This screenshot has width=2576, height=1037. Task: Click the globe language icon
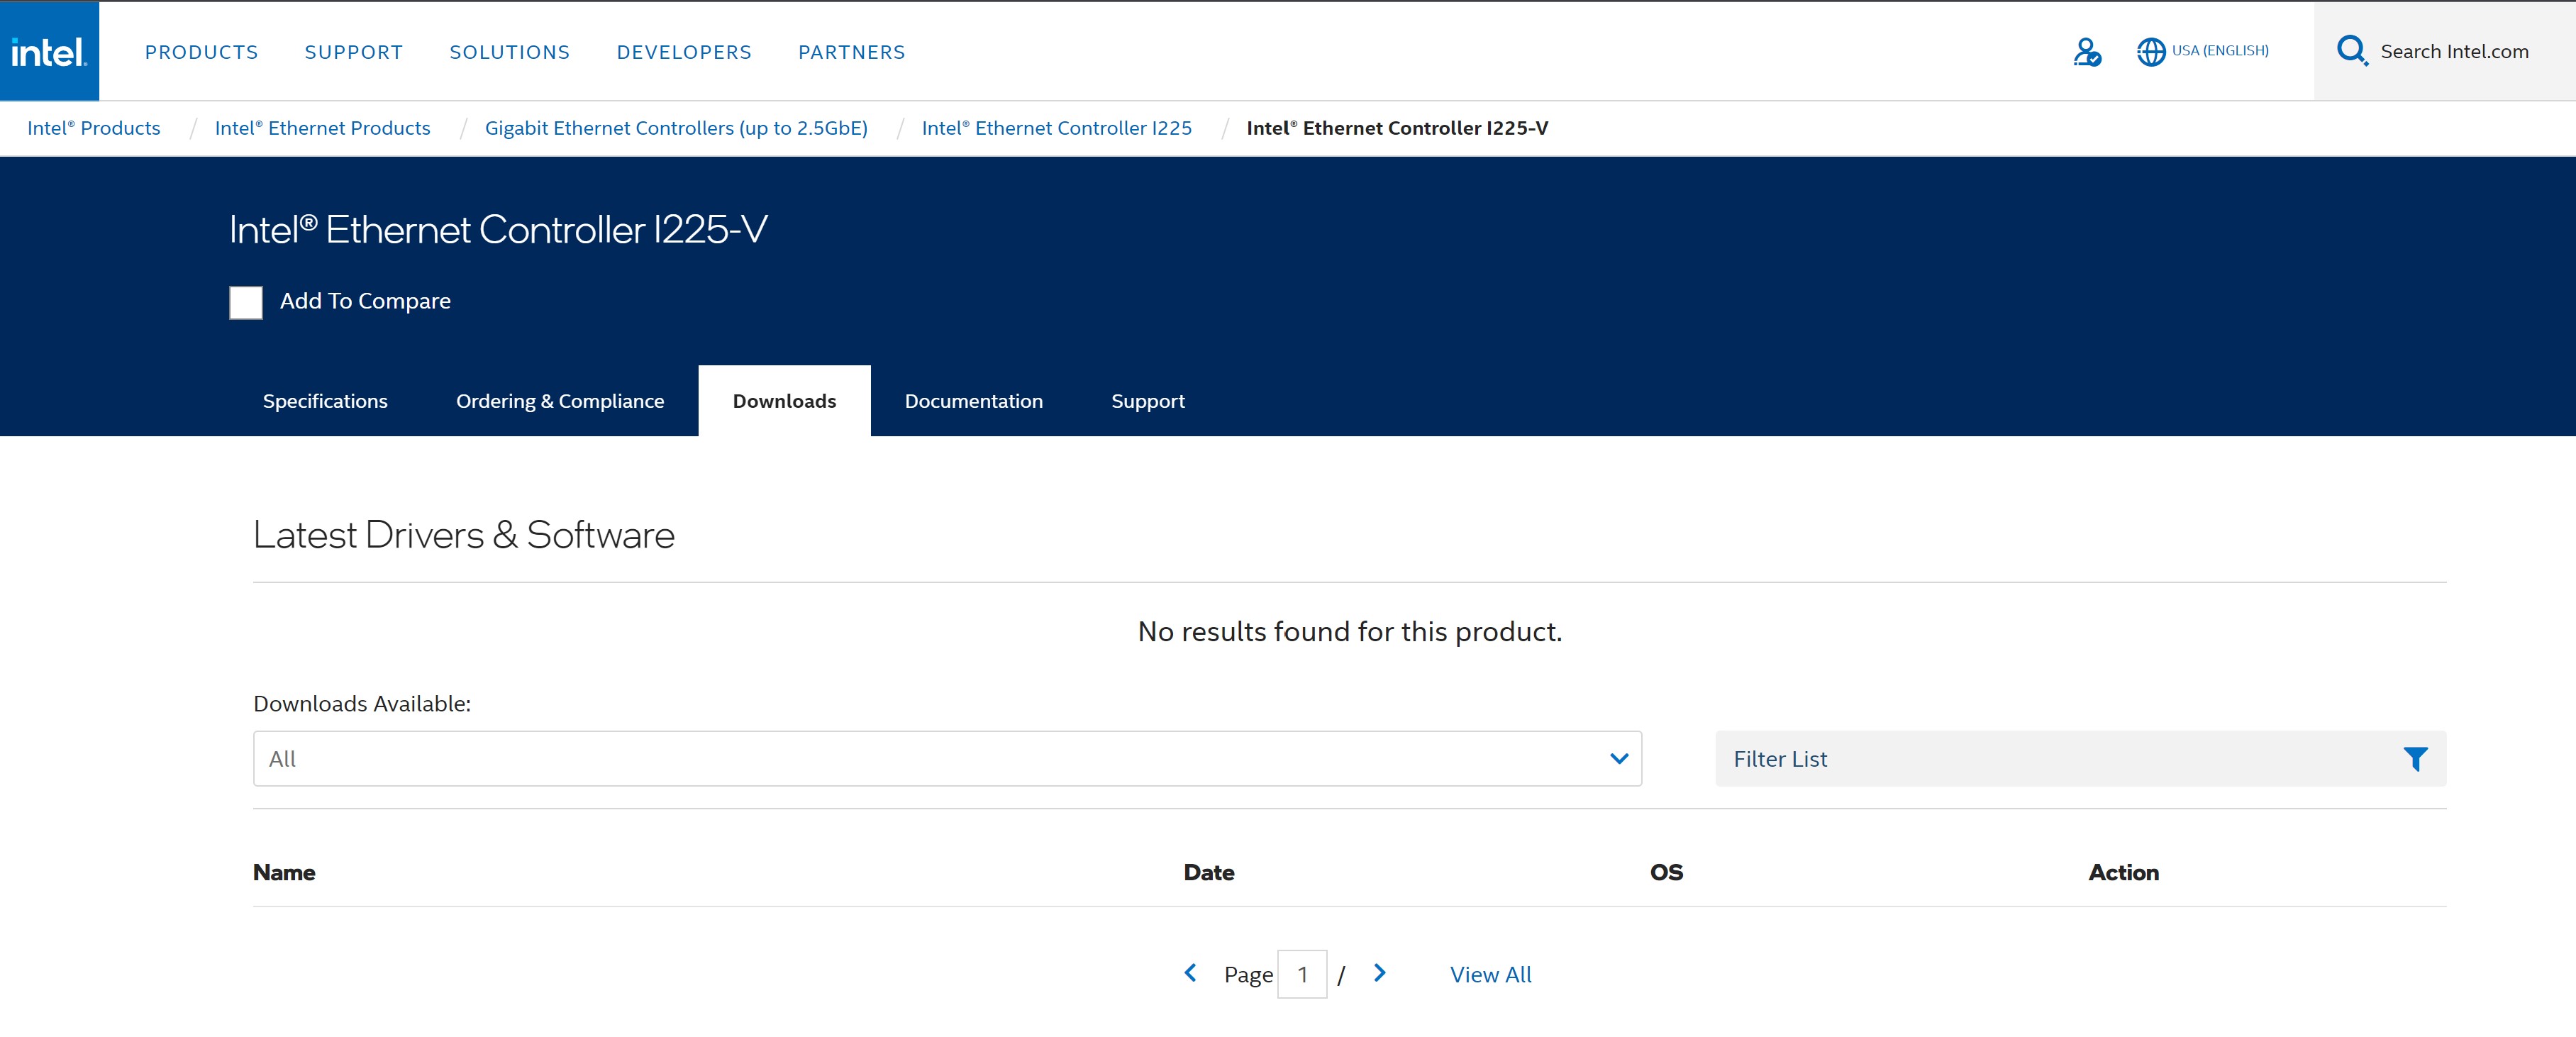(x=2150, y=51)
